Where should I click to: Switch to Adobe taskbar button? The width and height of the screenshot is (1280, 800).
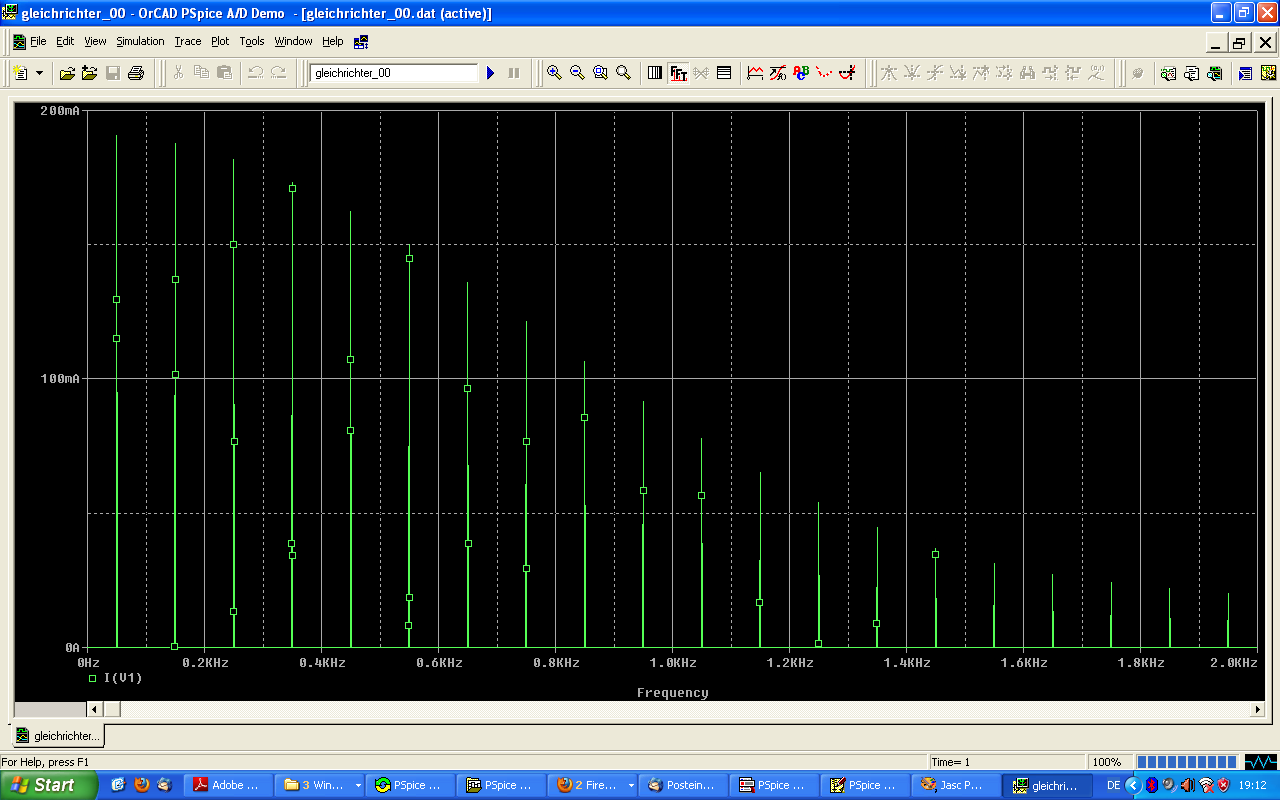tap(227, 785)
